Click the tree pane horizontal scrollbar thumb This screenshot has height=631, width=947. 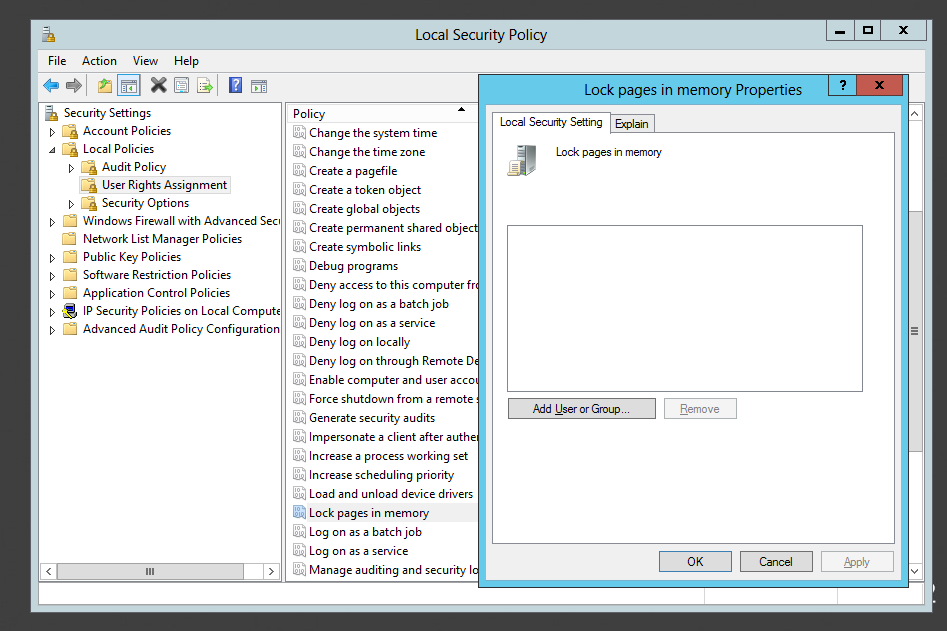pos(150,571)
